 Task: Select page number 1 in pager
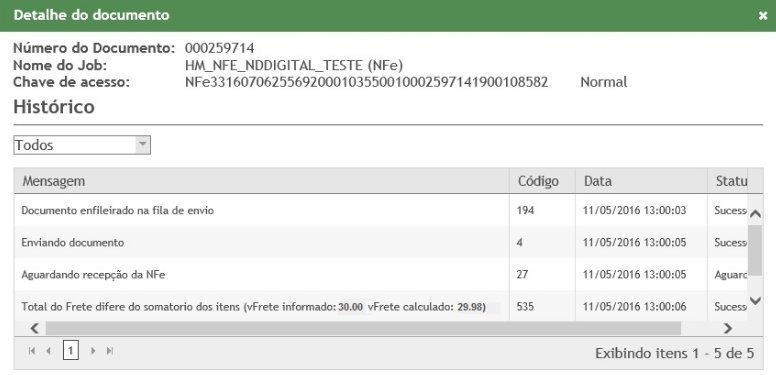click(x=71, y=351)
